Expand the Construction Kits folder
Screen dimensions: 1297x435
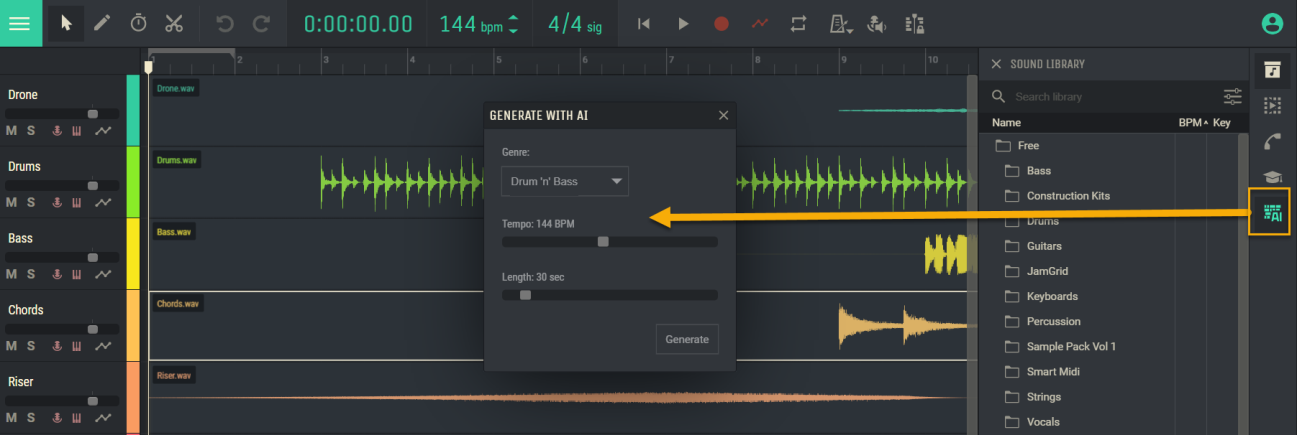pos(1068,196)
